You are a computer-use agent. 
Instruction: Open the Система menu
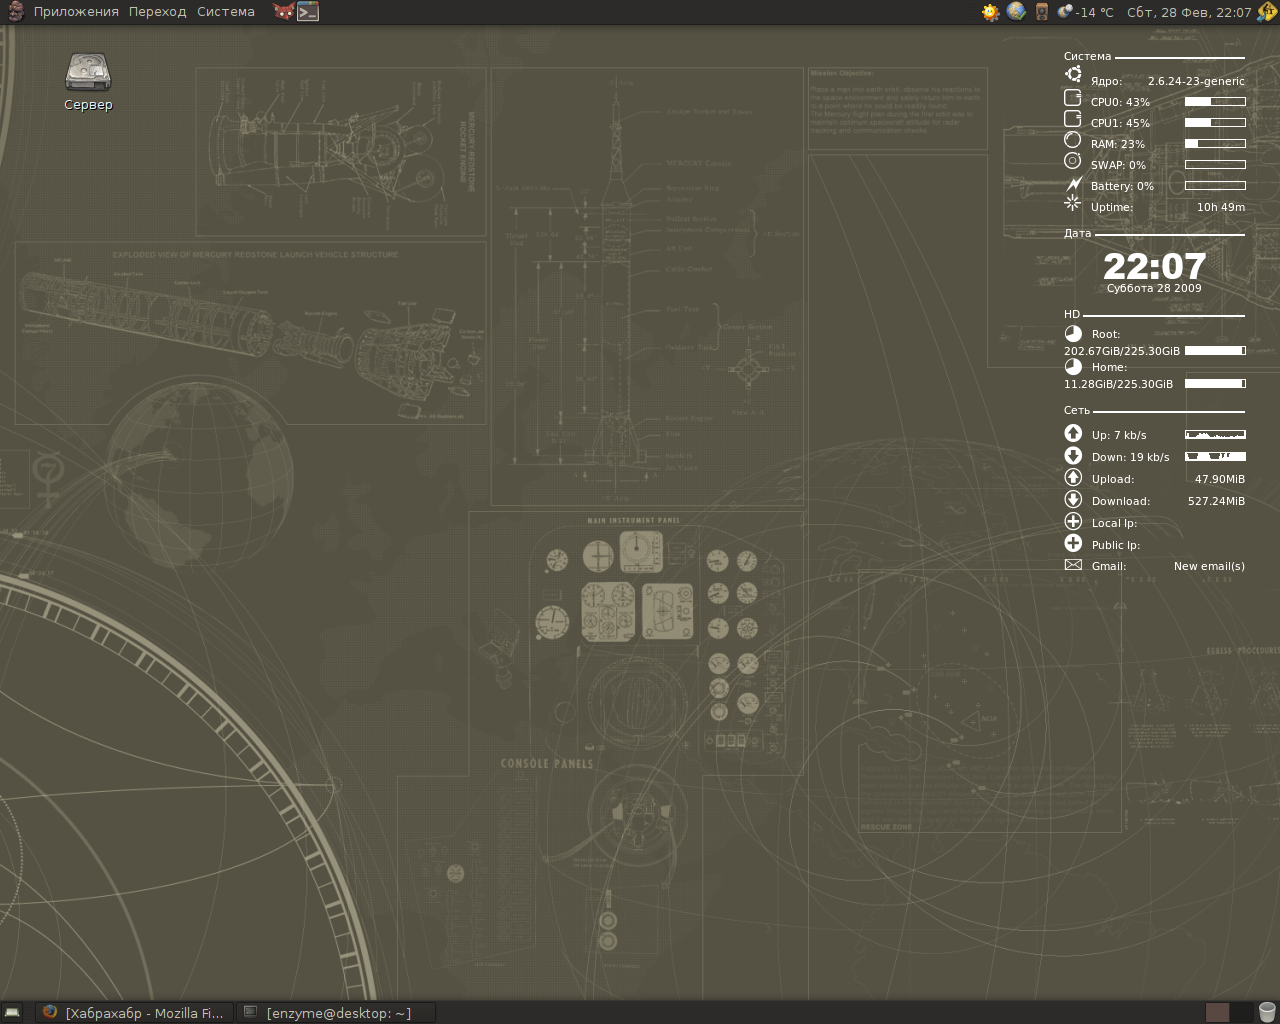tap(225, 11)
